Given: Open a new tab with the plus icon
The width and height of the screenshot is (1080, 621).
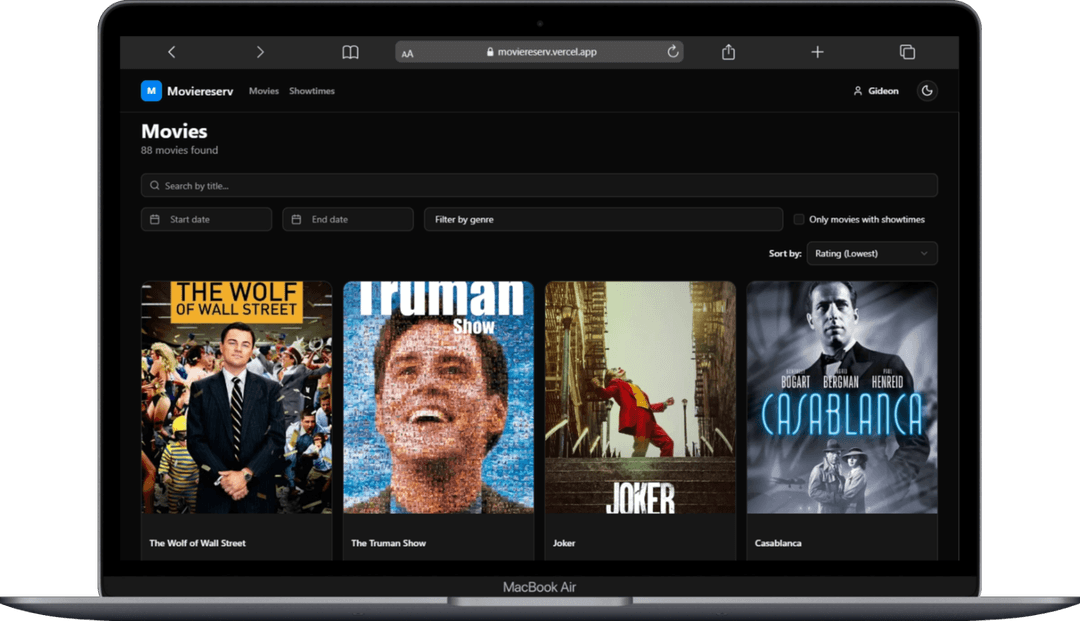Looking at the screenshot, I should [817, 52].
